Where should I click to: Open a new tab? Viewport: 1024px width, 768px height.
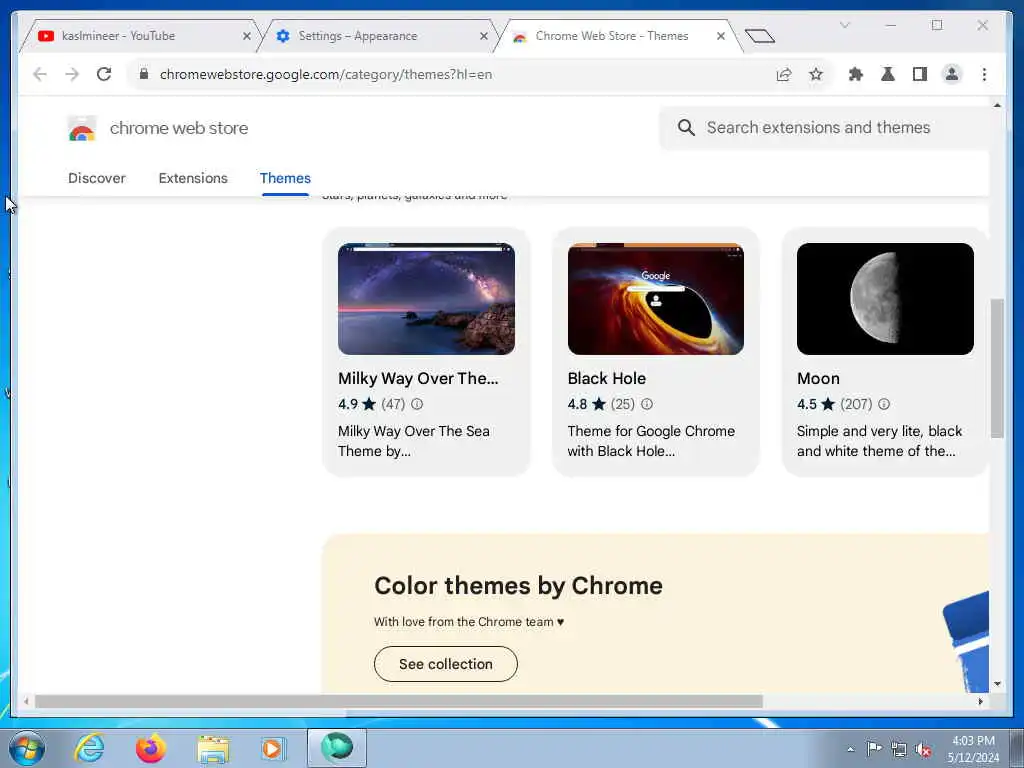tap(760, 36)
